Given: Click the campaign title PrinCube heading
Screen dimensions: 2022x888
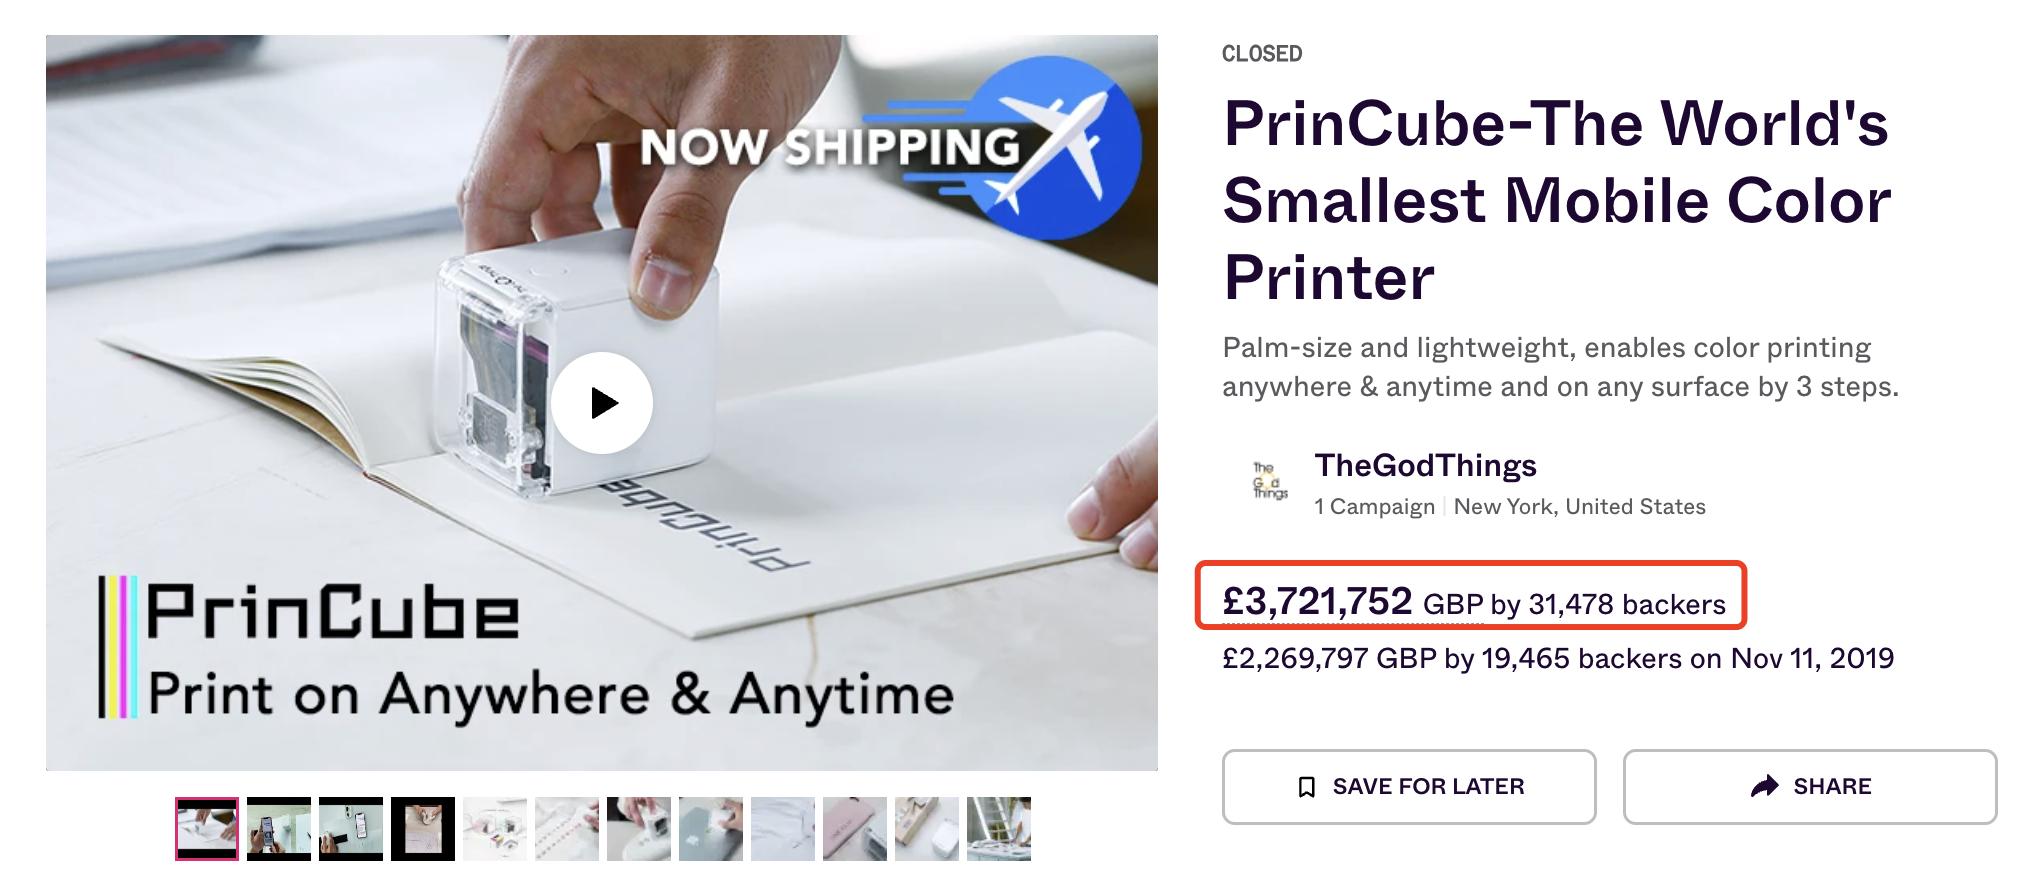Looking at the screenshot, I should 1557,200.
